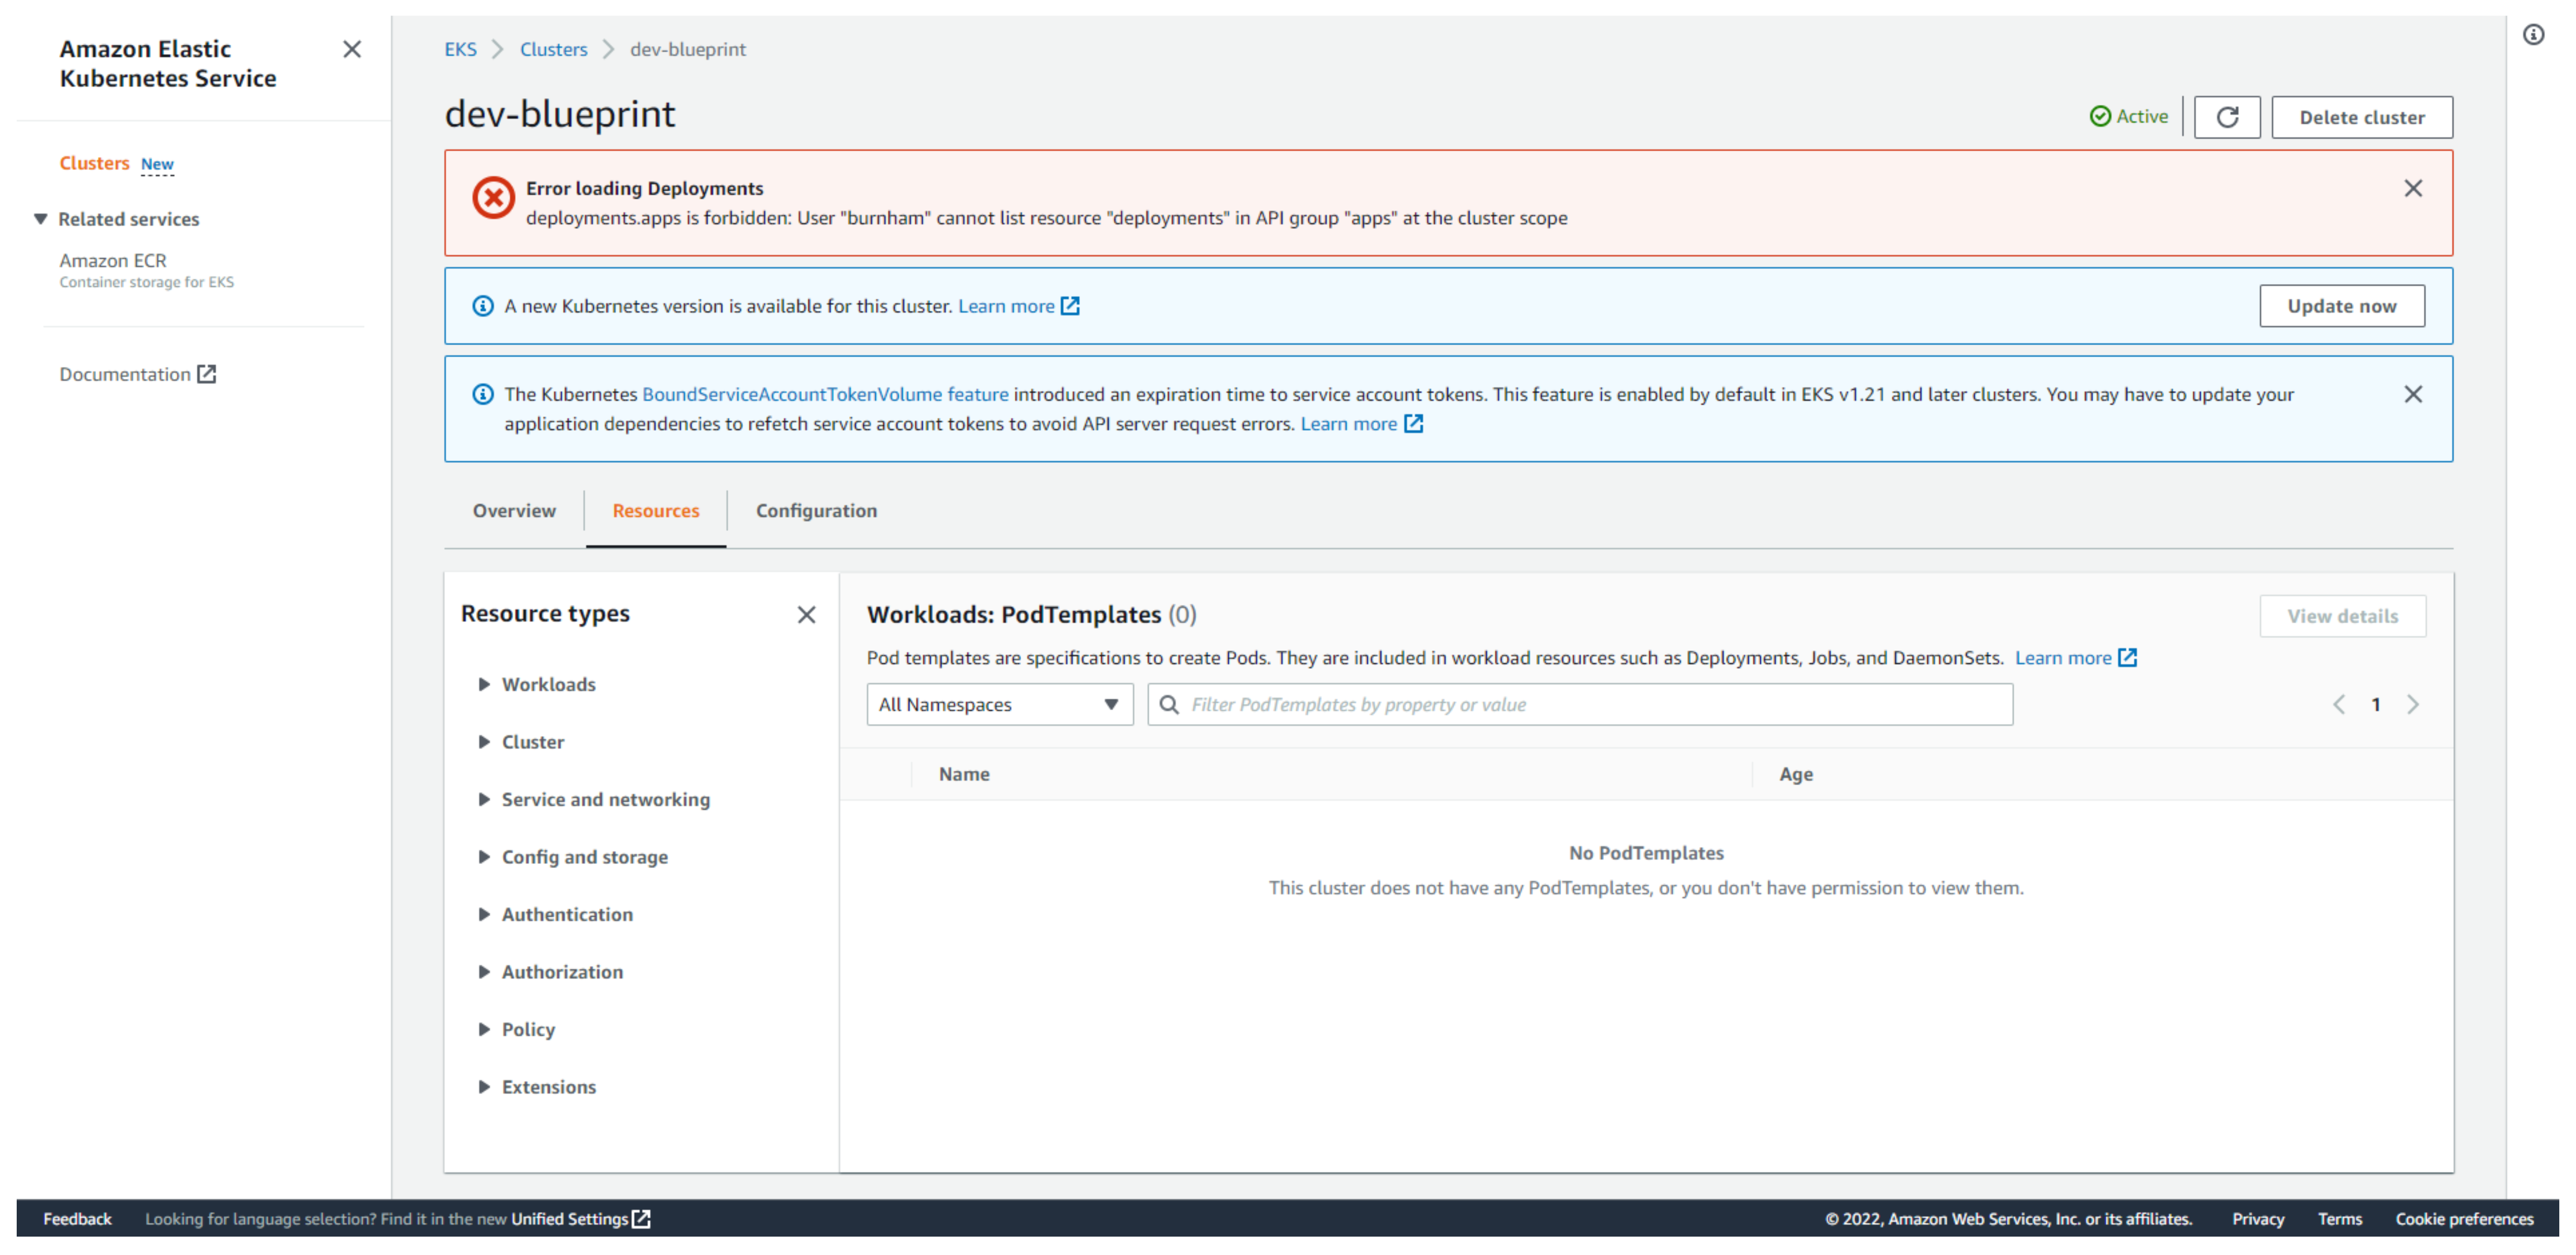The width and height of the screenshot is (2576, 1255).
Task: Switch to the Configuration tab
Action: tap(816, 510)
